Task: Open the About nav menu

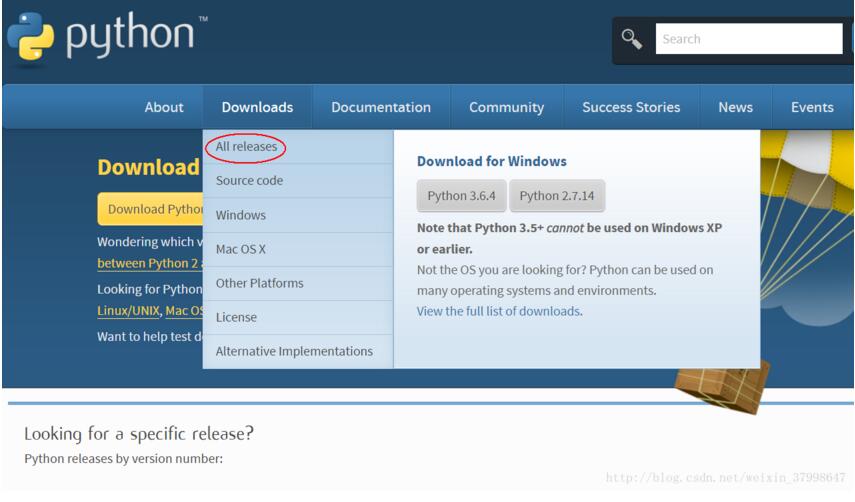Action: pyautogui.click(x=164, y=107)
